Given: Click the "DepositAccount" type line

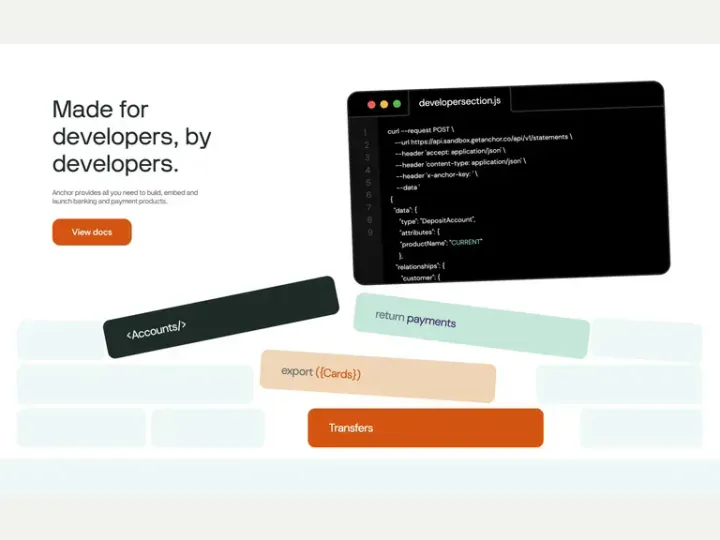Looking at the screenshot, I should coord(437,220).
